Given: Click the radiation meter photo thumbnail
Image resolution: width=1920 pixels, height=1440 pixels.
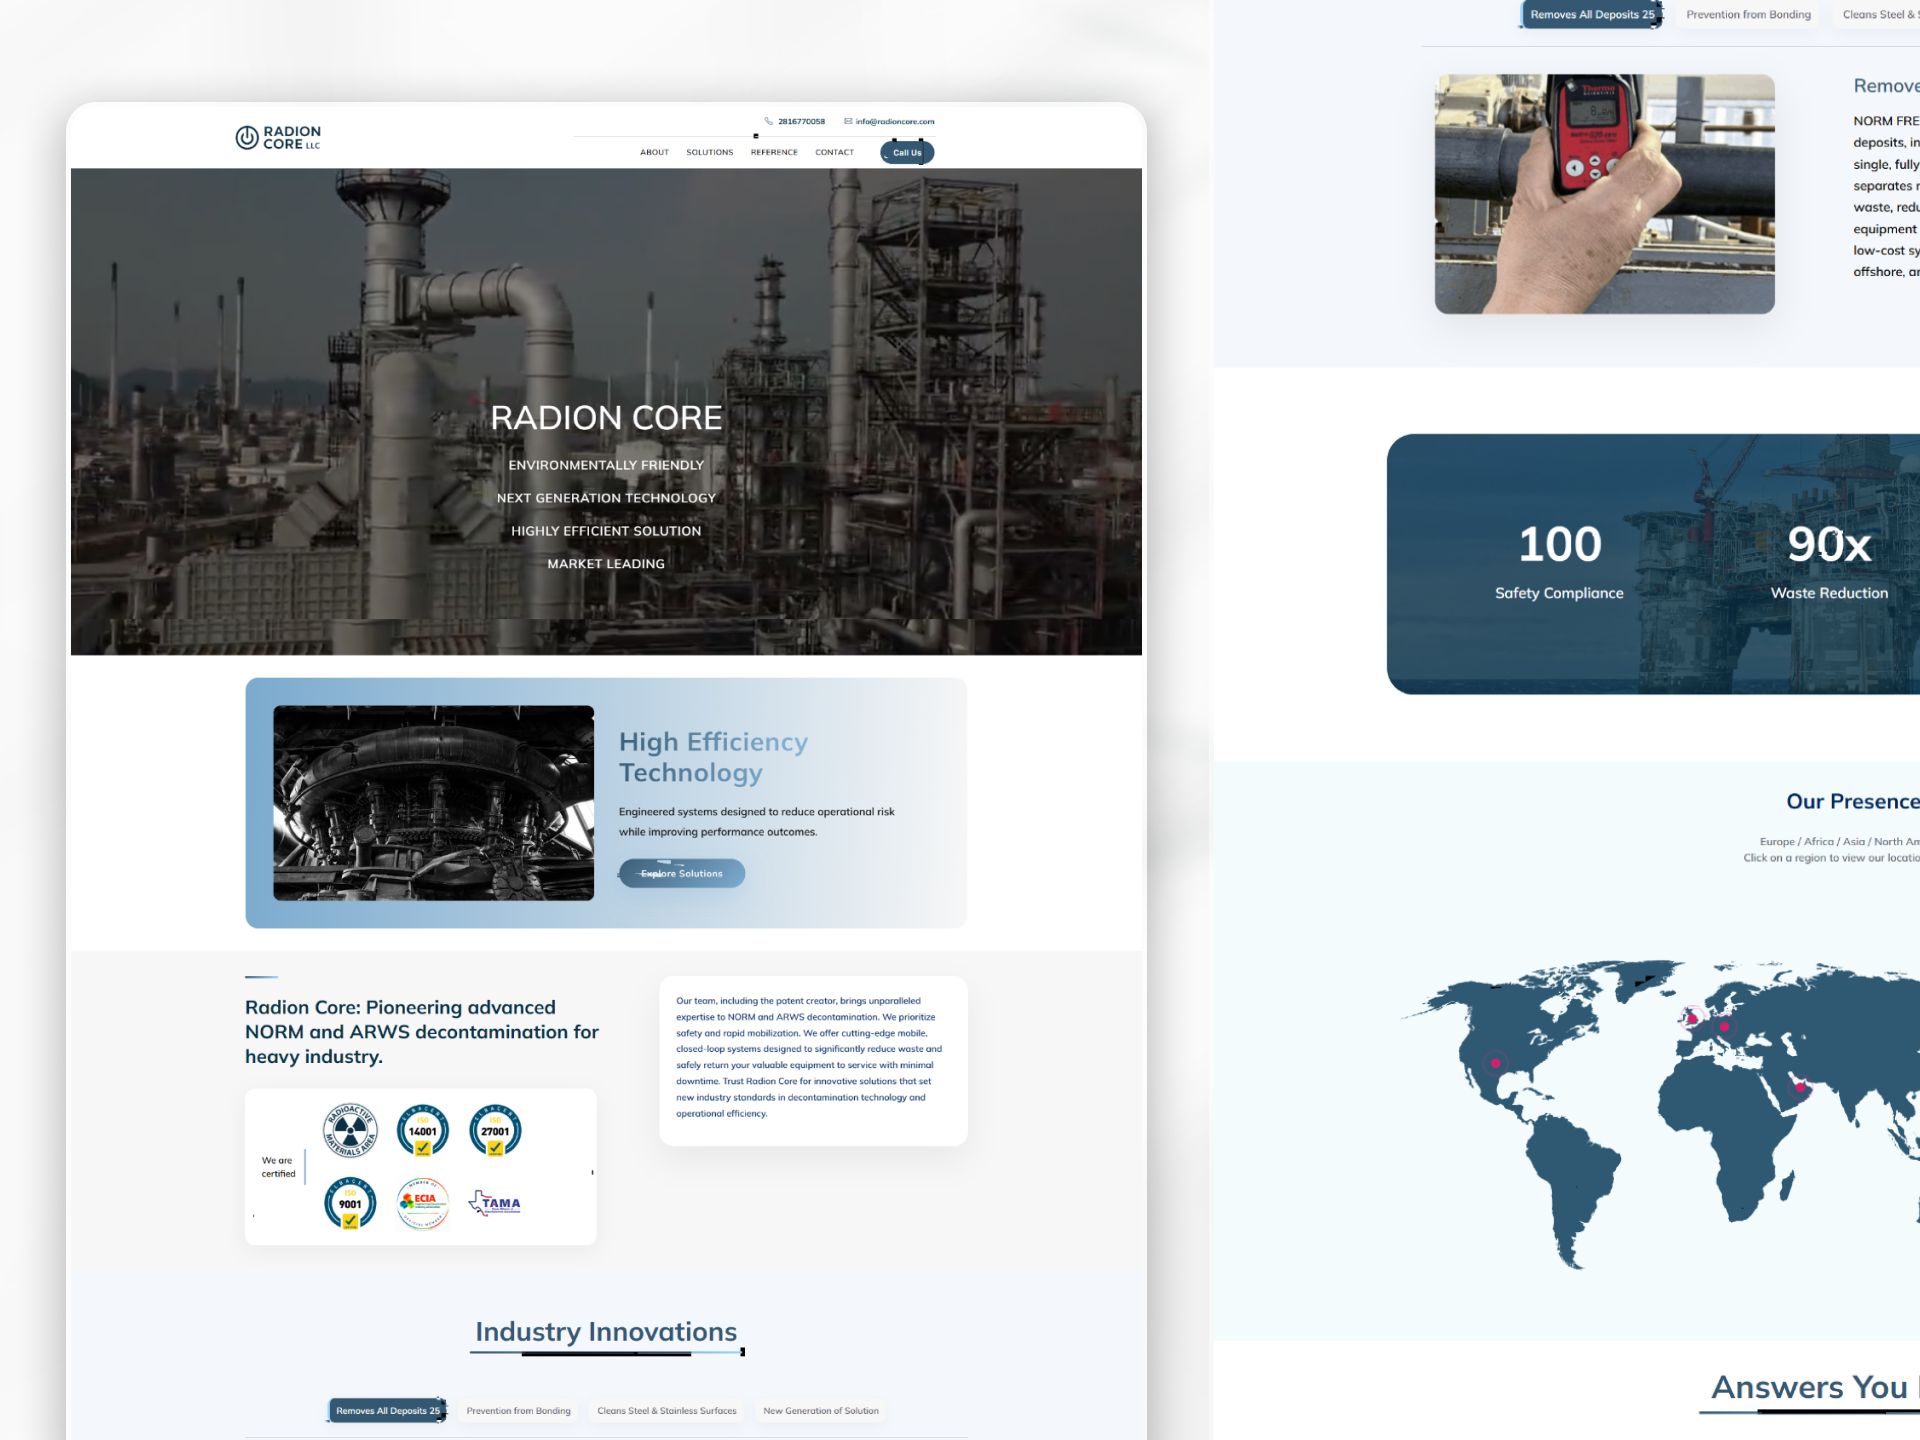Looking at the screenshot, I should [1604, 194].
